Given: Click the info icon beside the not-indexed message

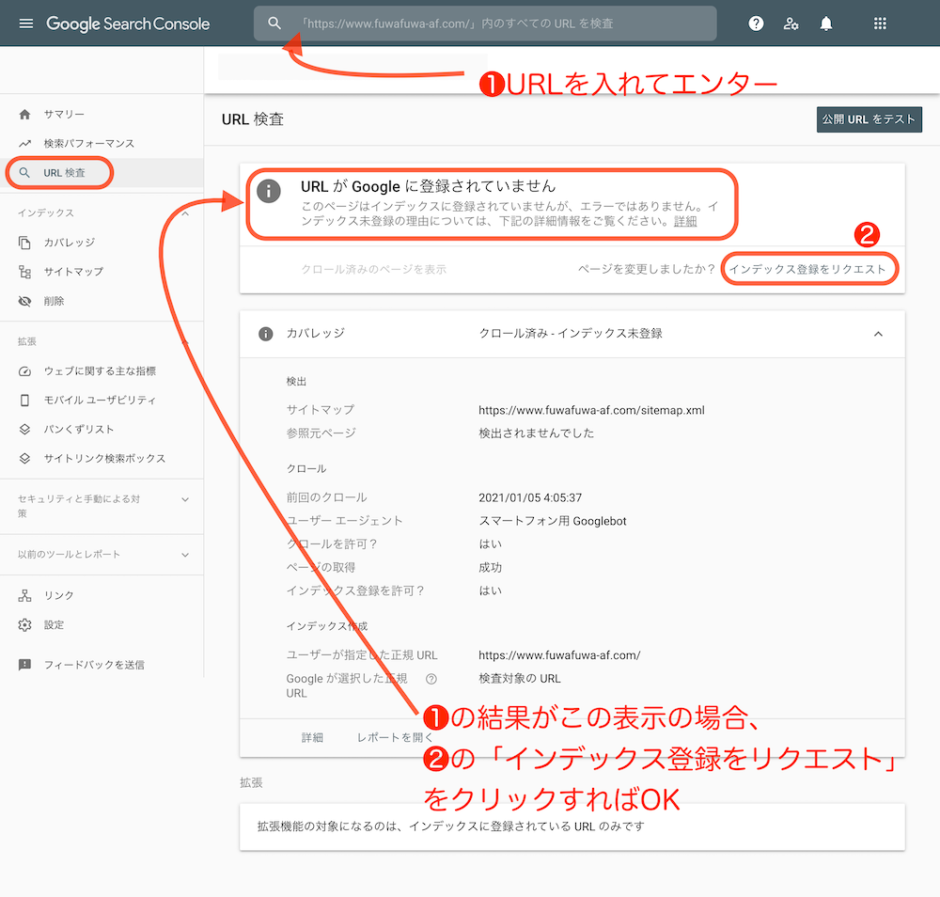Looking at the screenshot, I should point(269,191).
